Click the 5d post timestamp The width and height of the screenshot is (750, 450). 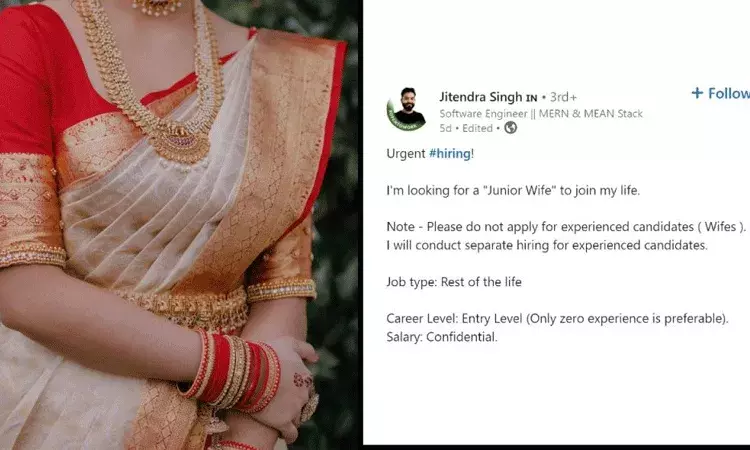click(445, 128)
